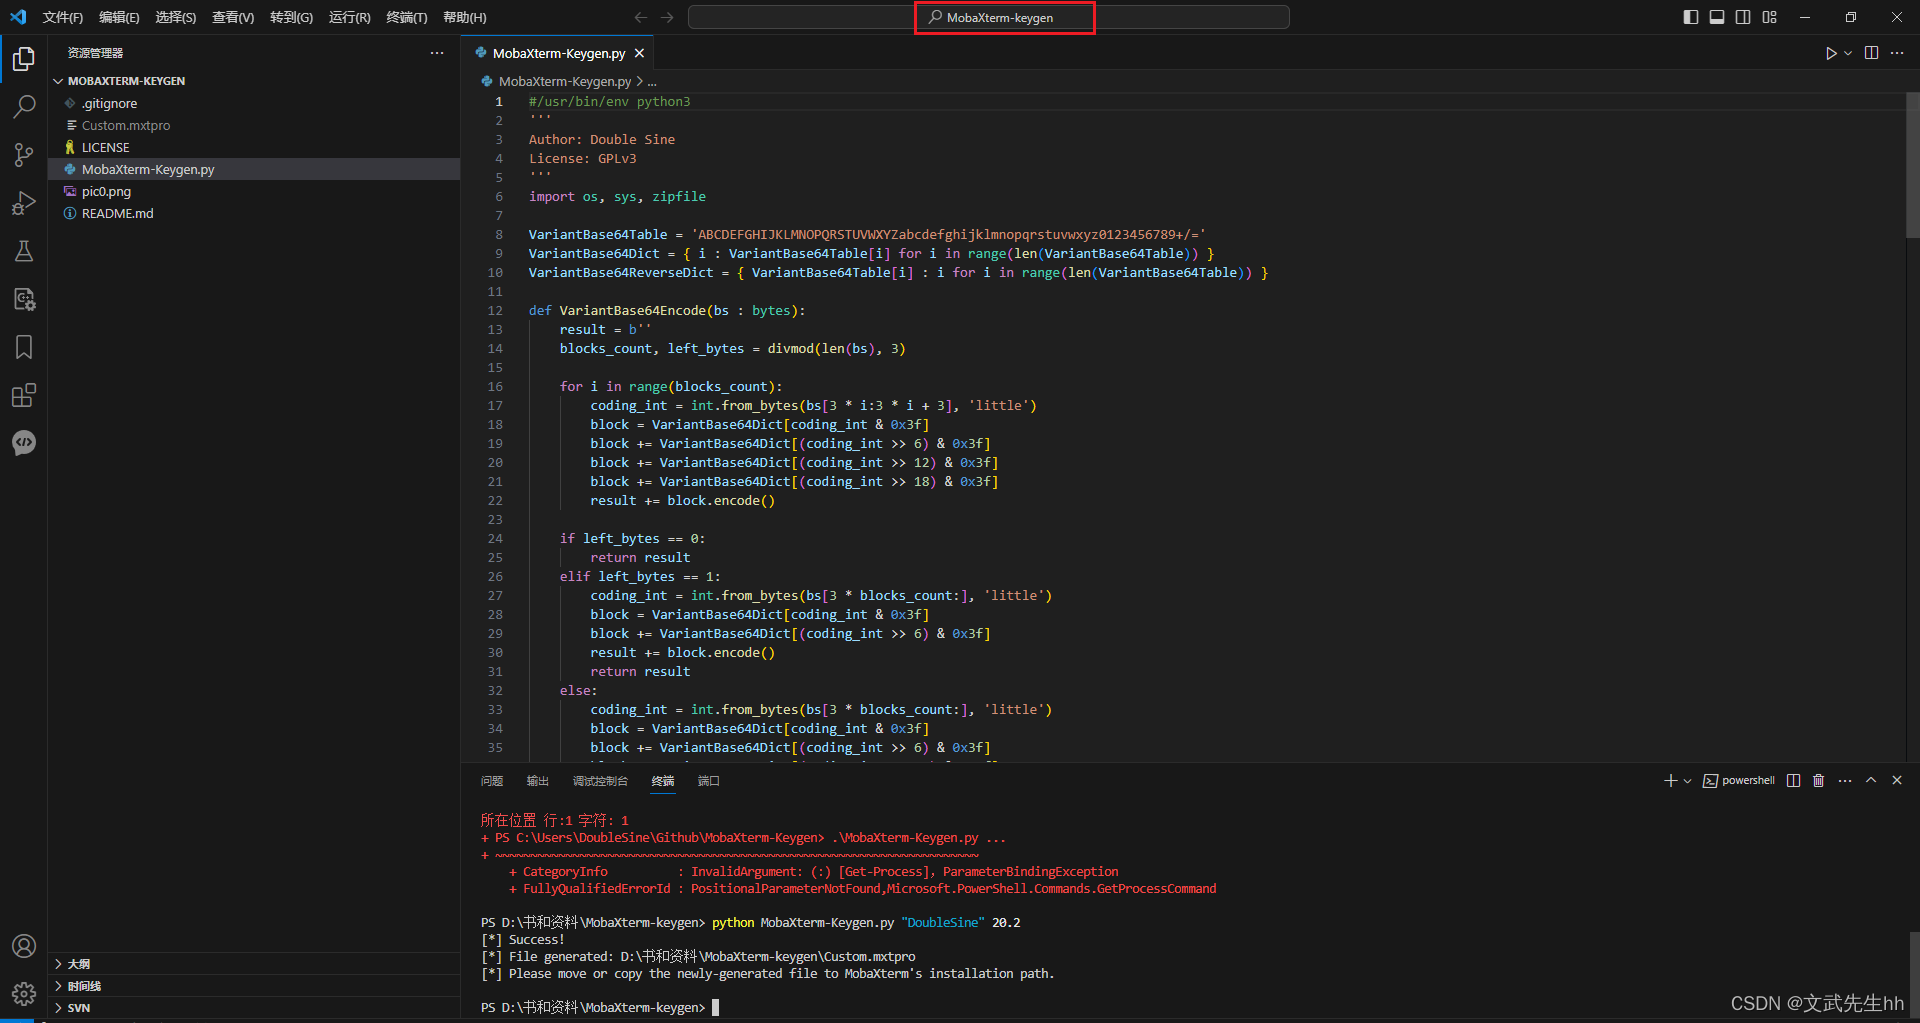Open terminal panel more actions ellipsis
The image size is (1920, 1023).
pos(1845,780)
